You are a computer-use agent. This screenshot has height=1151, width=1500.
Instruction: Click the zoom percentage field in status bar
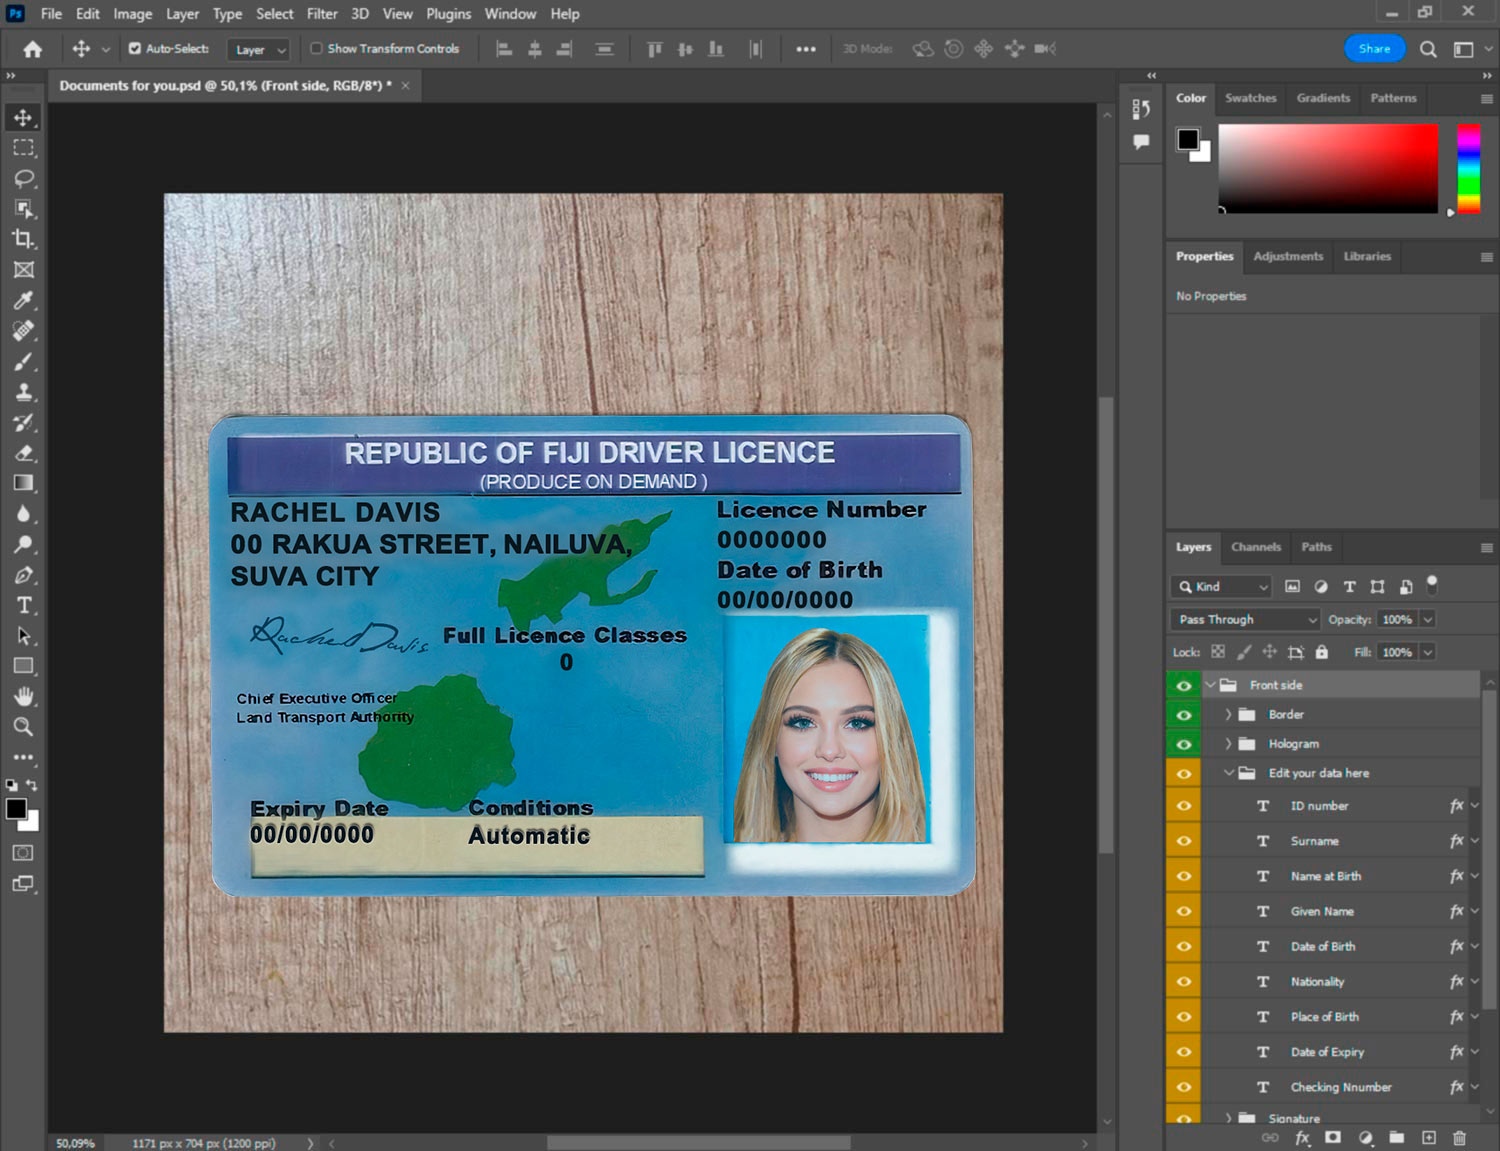coord(75,1143)
